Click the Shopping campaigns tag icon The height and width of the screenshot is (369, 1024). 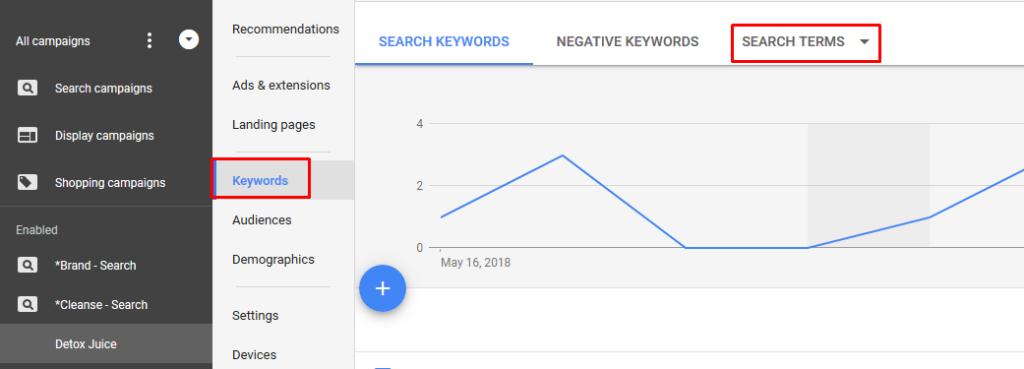(27, 183)
